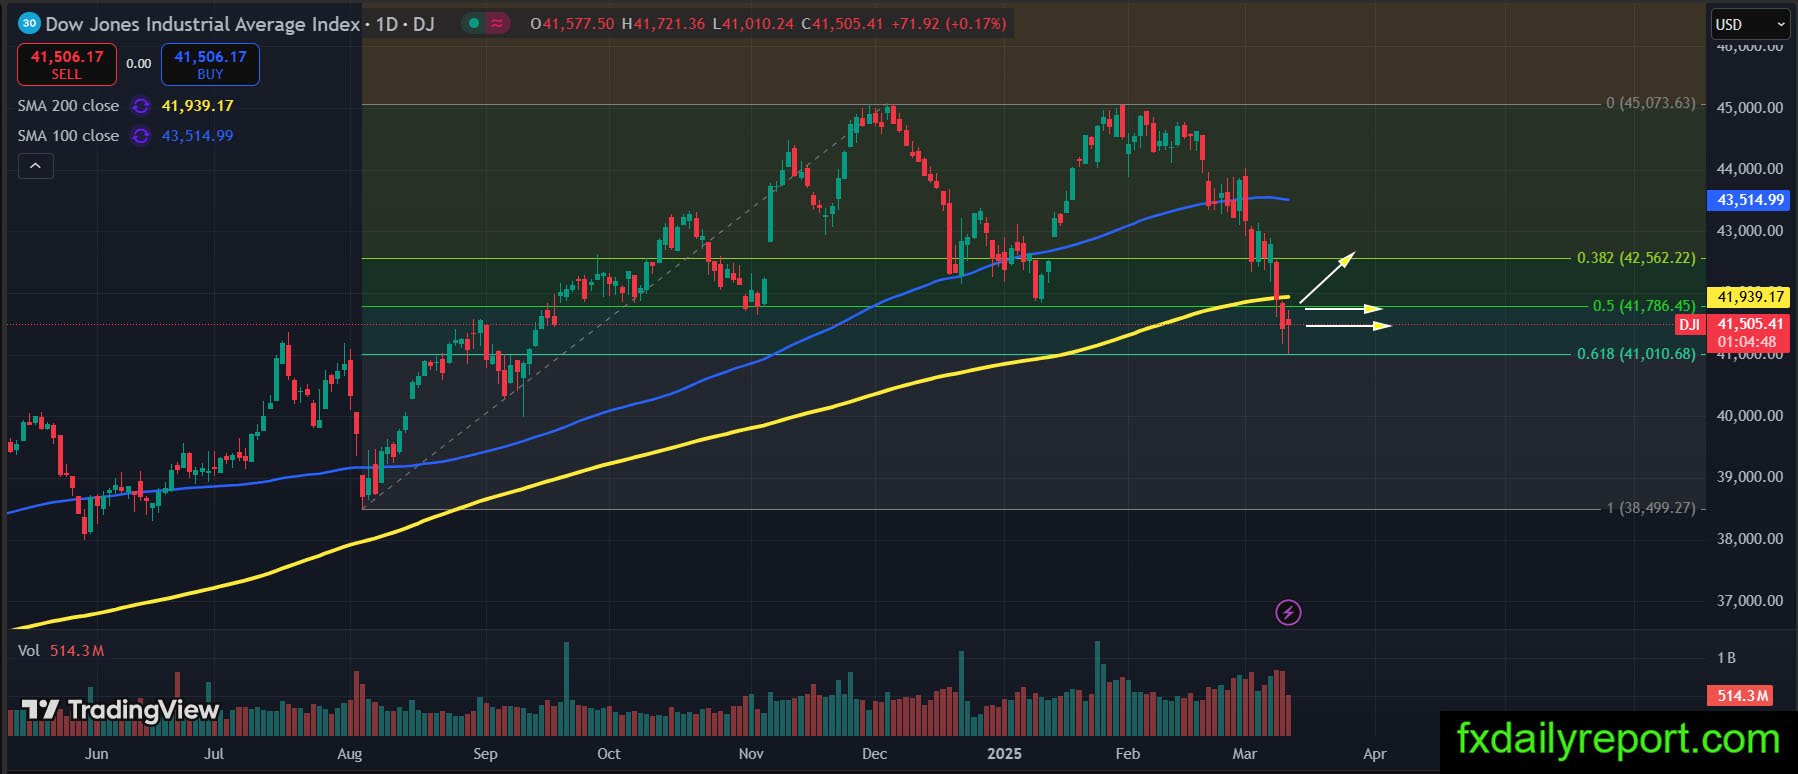
Task: Click the 43,000.00 price scale label
Action: 1750,231
